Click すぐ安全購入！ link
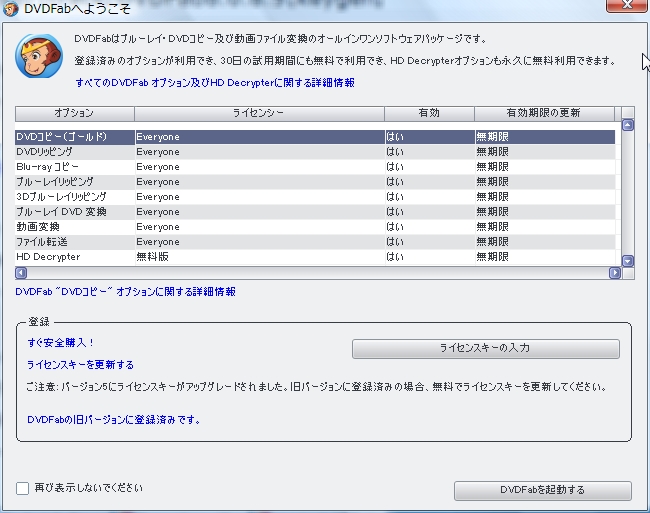Image resolution: width=650 pixels, height=513 pixels. tap(61, 343)
